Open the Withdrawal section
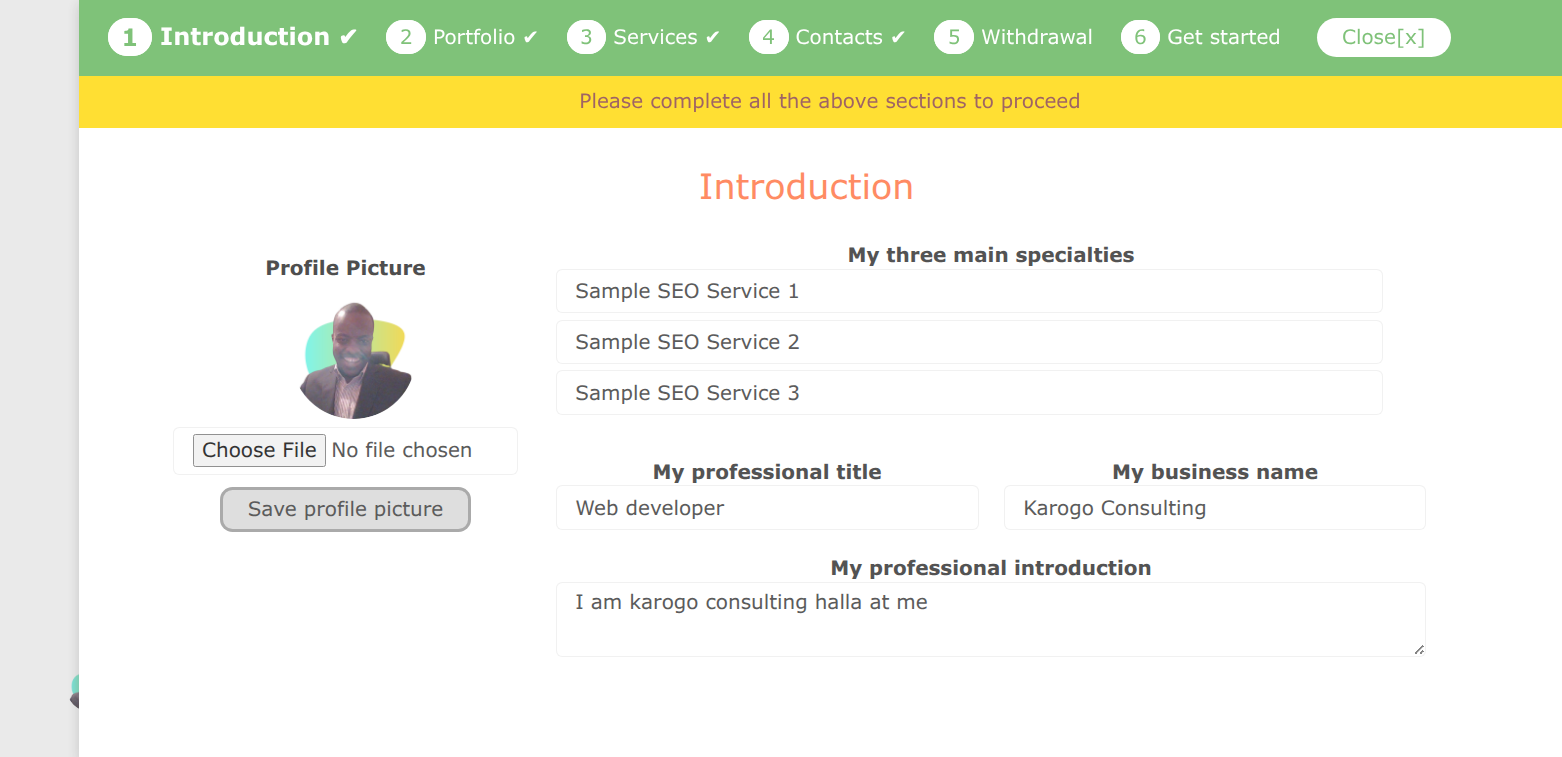The height and width of the screenshot is (757, 1562). click(1038, 37)
